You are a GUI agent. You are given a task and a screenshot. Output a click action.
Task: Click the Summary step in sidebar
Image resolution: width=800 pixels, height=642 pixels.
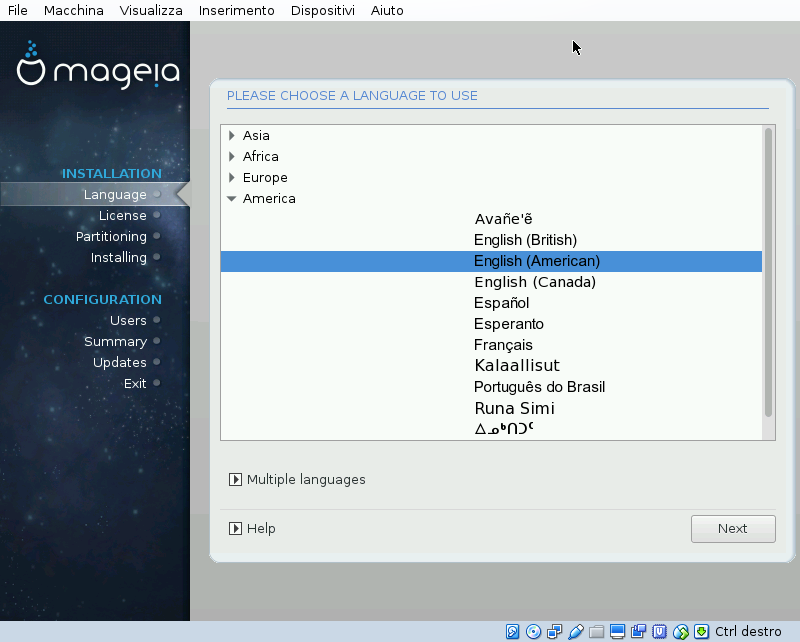click(115, 341)
